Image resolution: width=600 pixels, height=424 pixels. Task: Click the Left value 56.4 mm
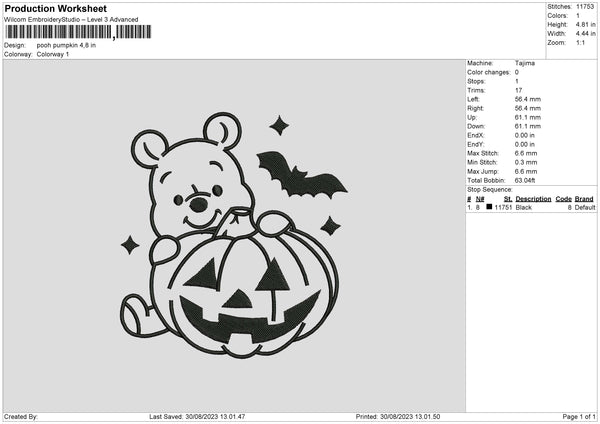point(528,99)
